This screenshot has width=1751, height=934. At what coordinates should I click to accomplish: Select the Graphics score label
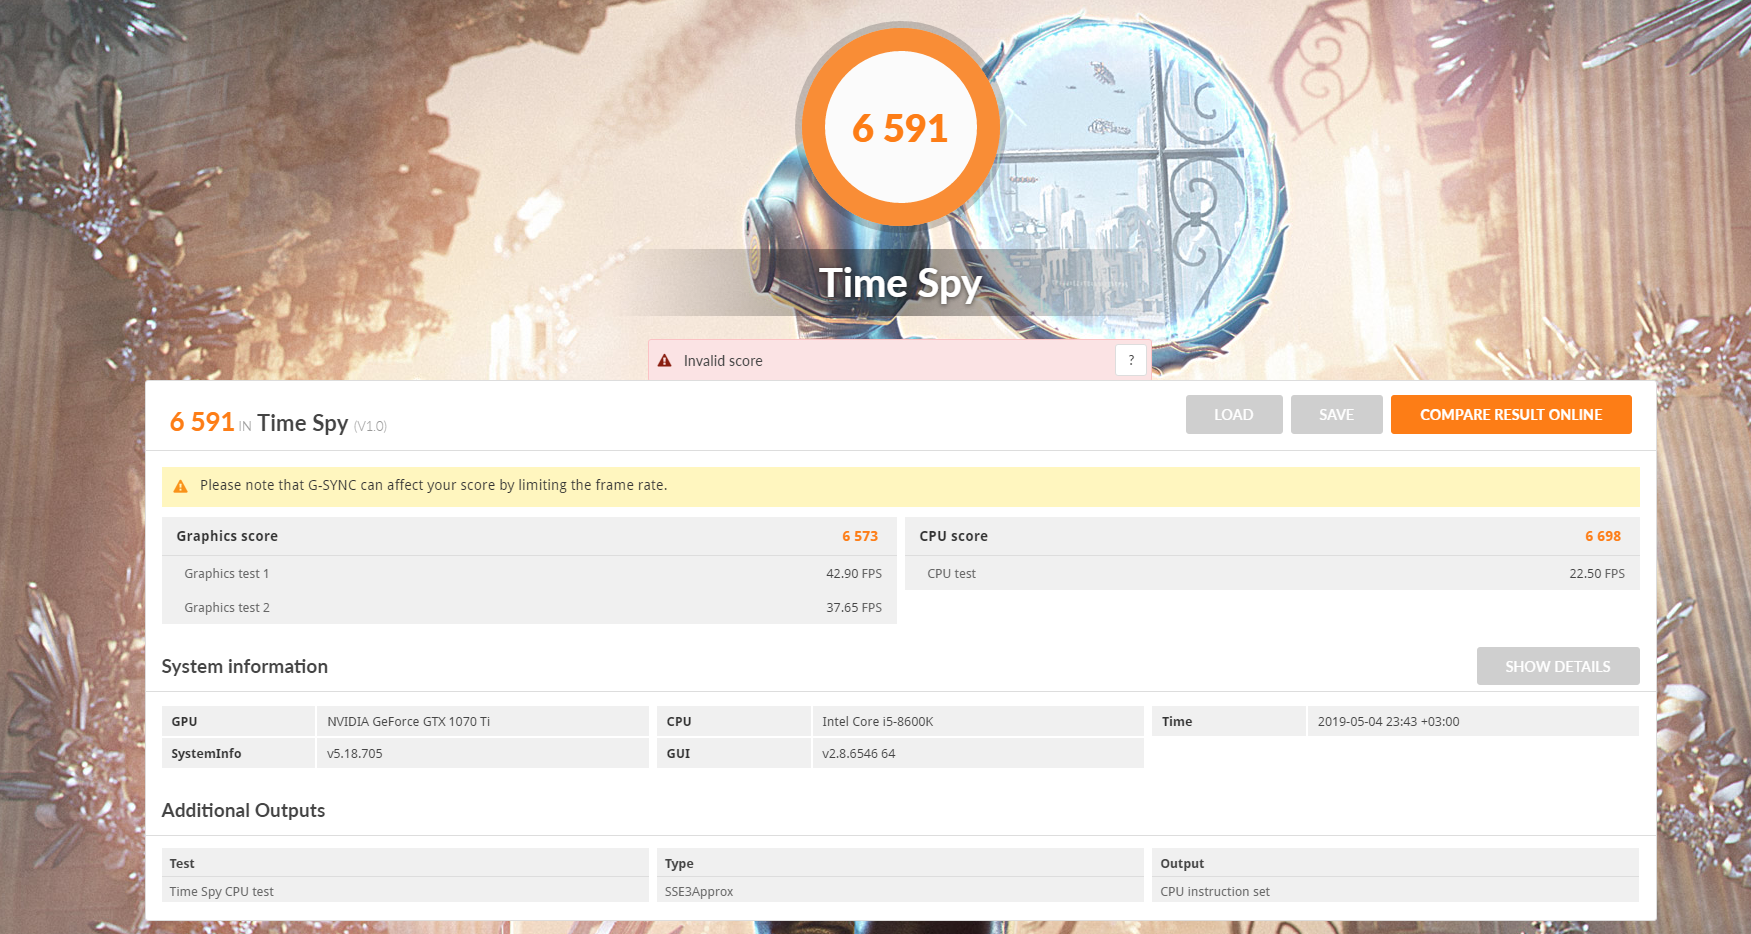pos(227,536)
